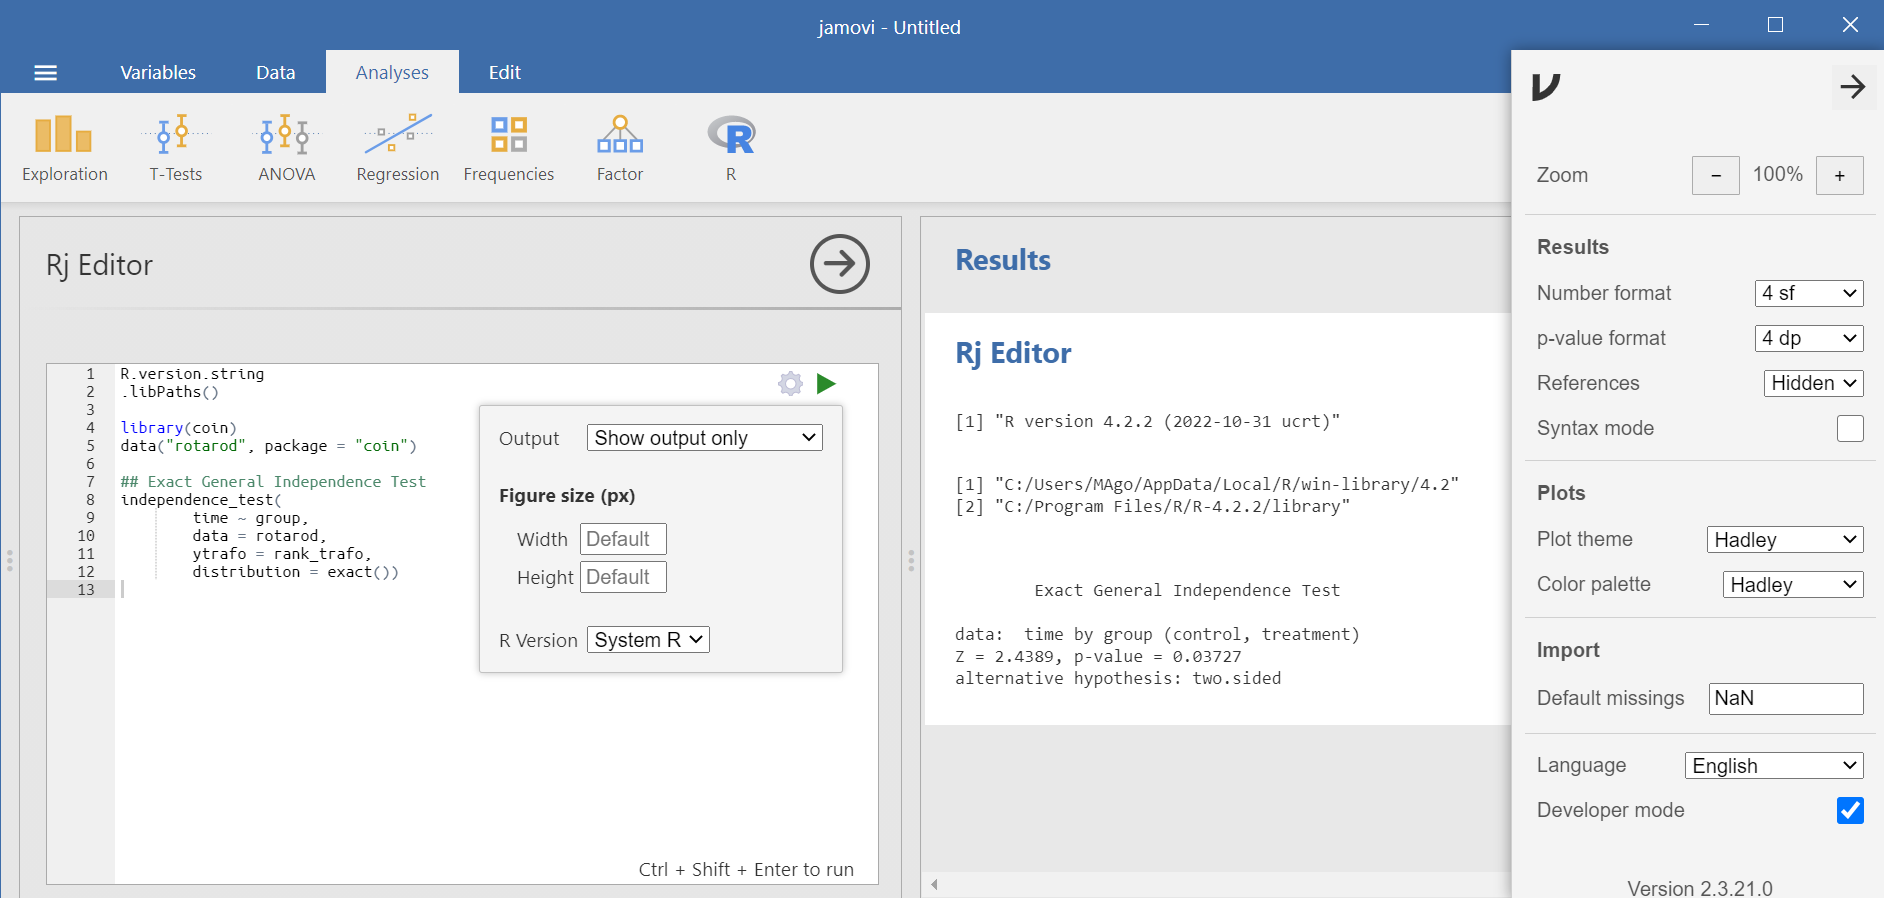Click the Rj Editor heading in Results
The image size is (1884, 898).
(x=1013, y=353)
